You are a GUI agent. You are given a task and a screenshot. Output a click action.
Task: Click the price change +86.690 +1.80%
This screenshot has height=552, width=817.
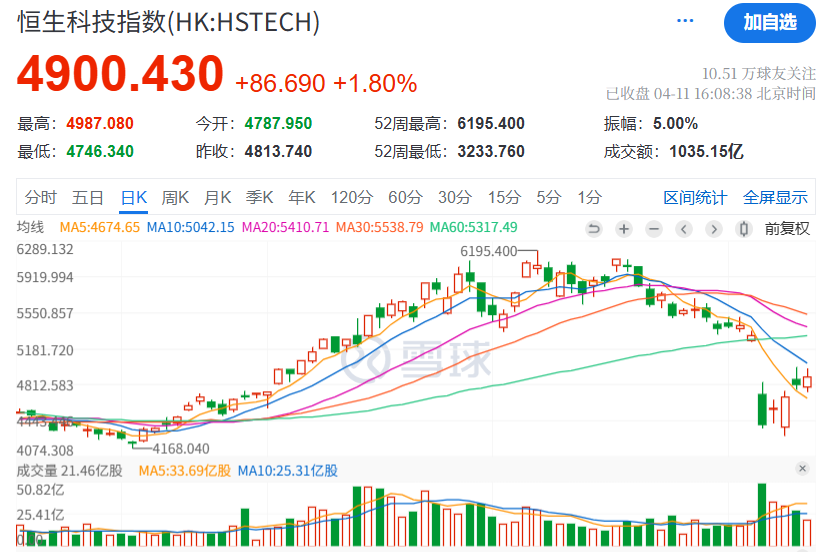326,83
